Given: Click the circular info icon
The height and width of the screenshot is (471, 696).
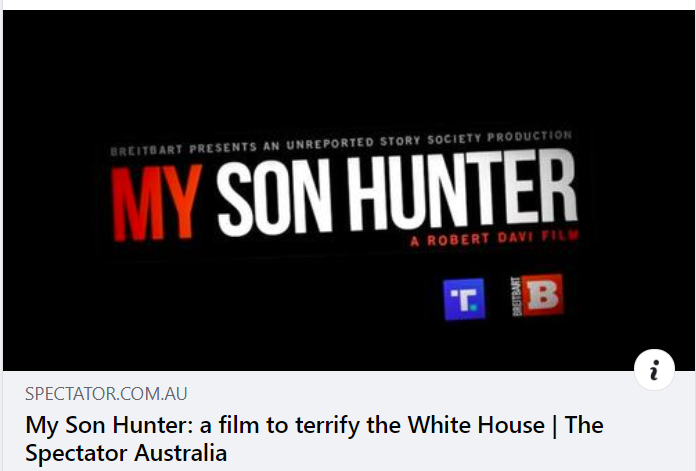Looking at the screenshot, I should click(x=654, y=371).
